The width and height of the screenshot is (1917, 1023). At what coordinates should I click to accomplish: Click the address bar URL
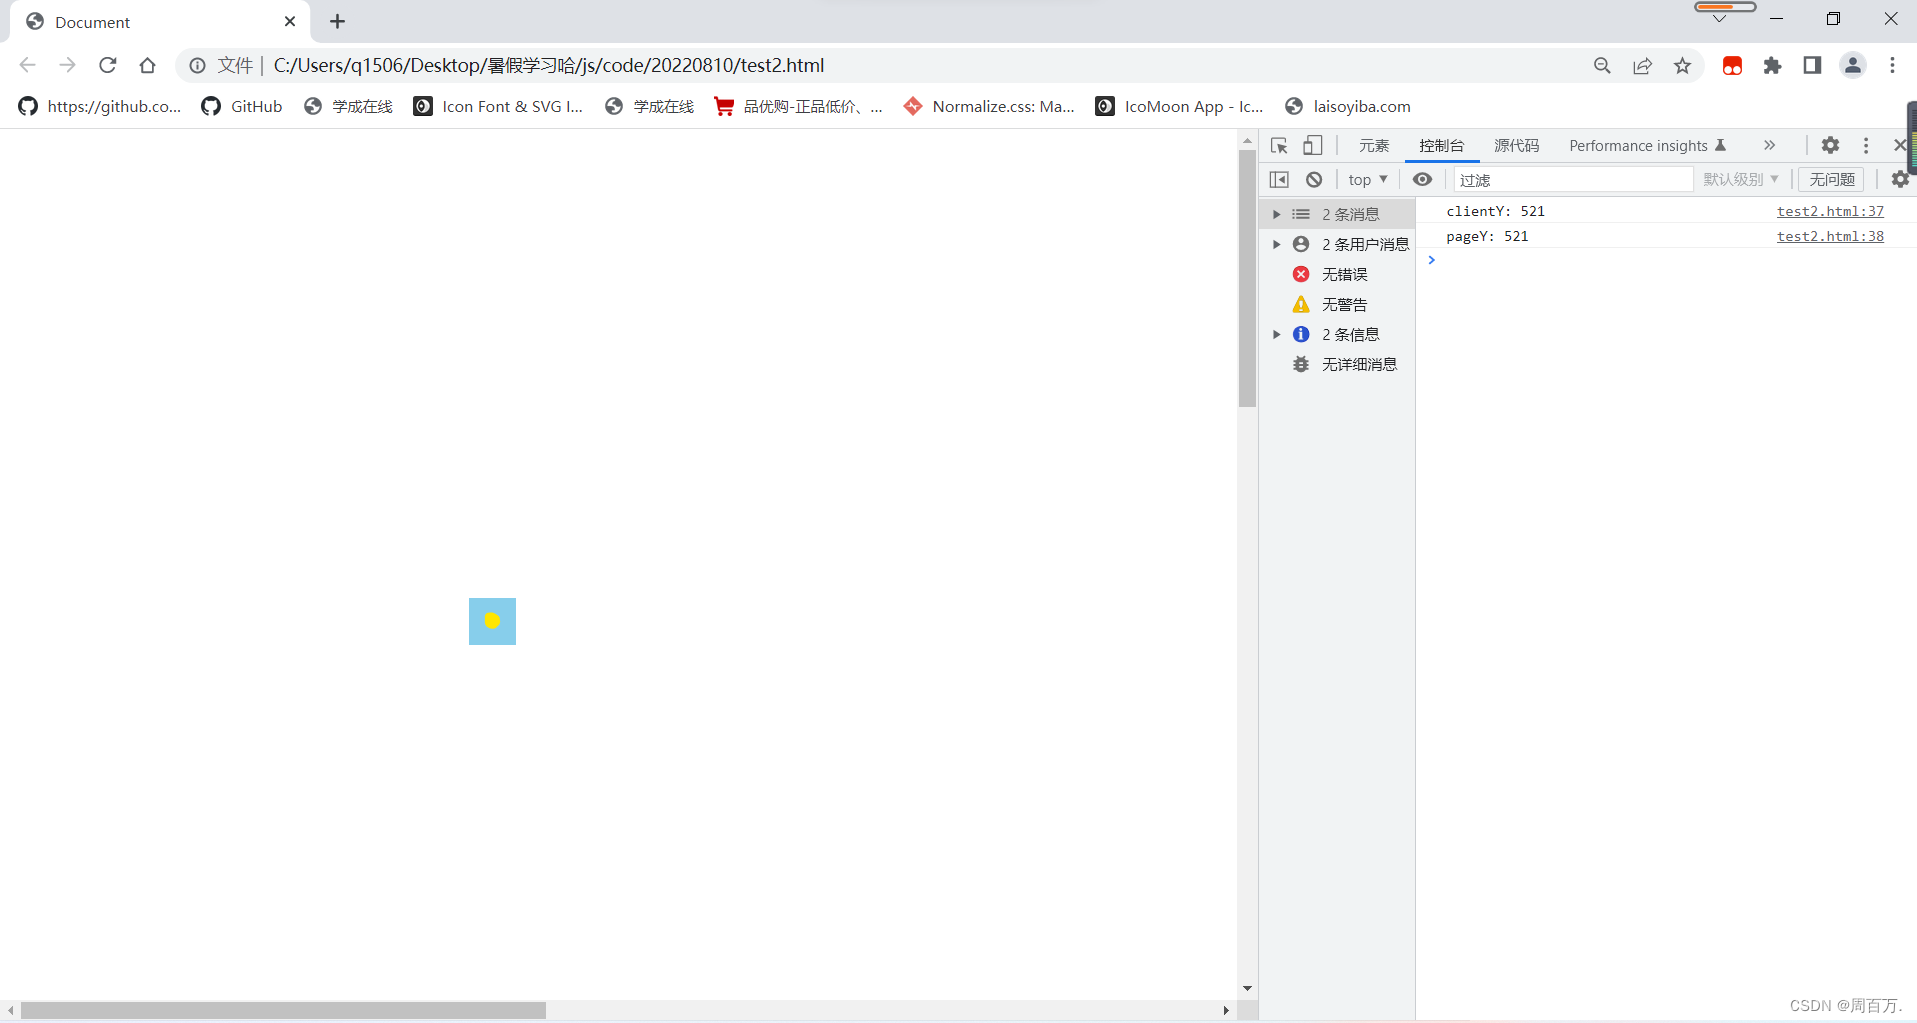coord(549,65)
